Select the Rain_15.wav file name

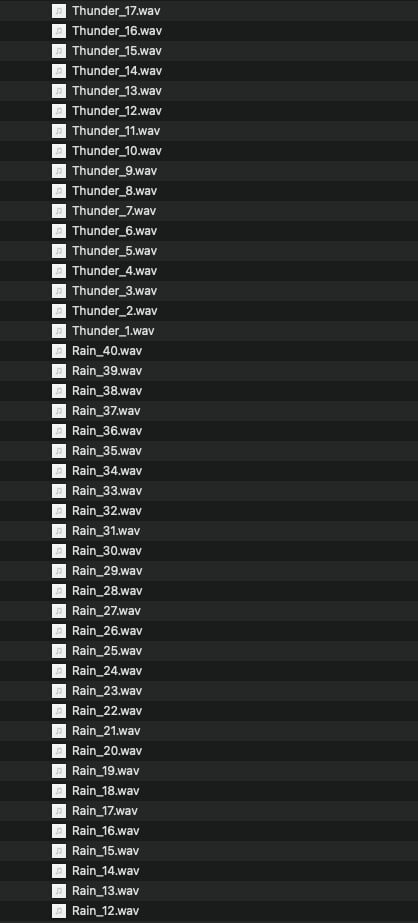(x=105, y=851)
